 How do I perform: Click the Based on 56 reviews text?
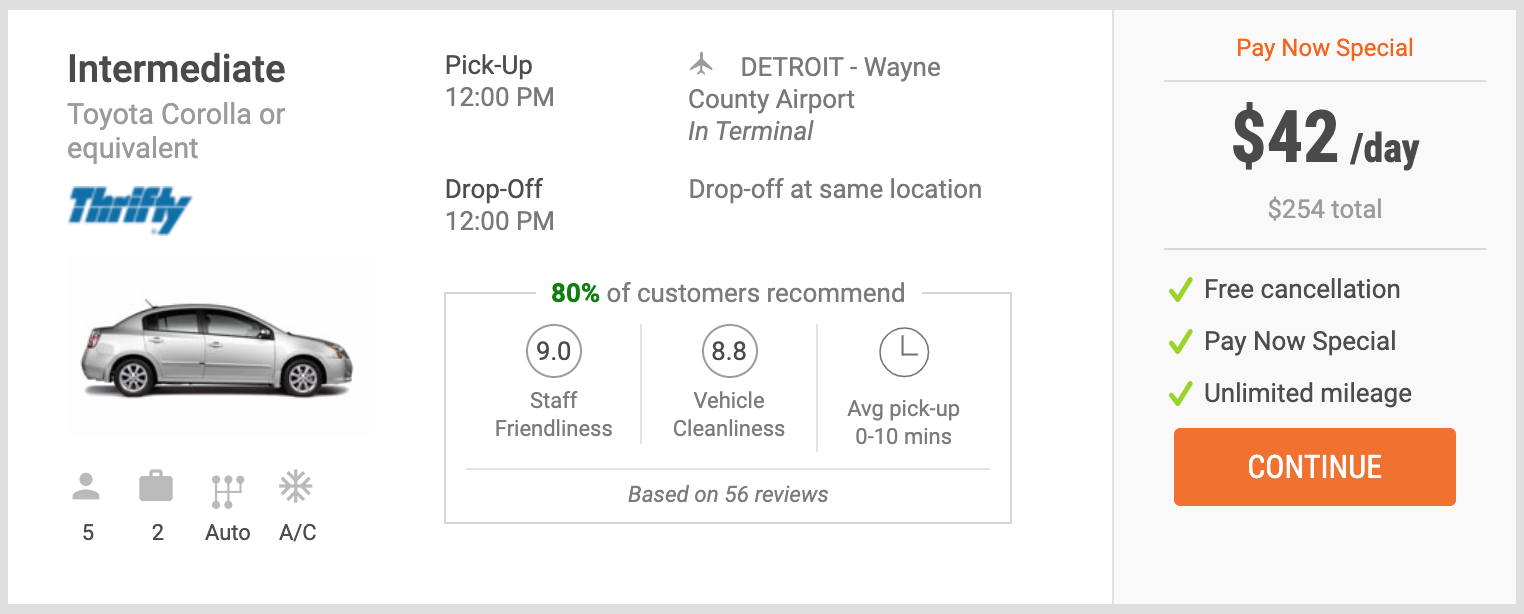tap(728, 494)
